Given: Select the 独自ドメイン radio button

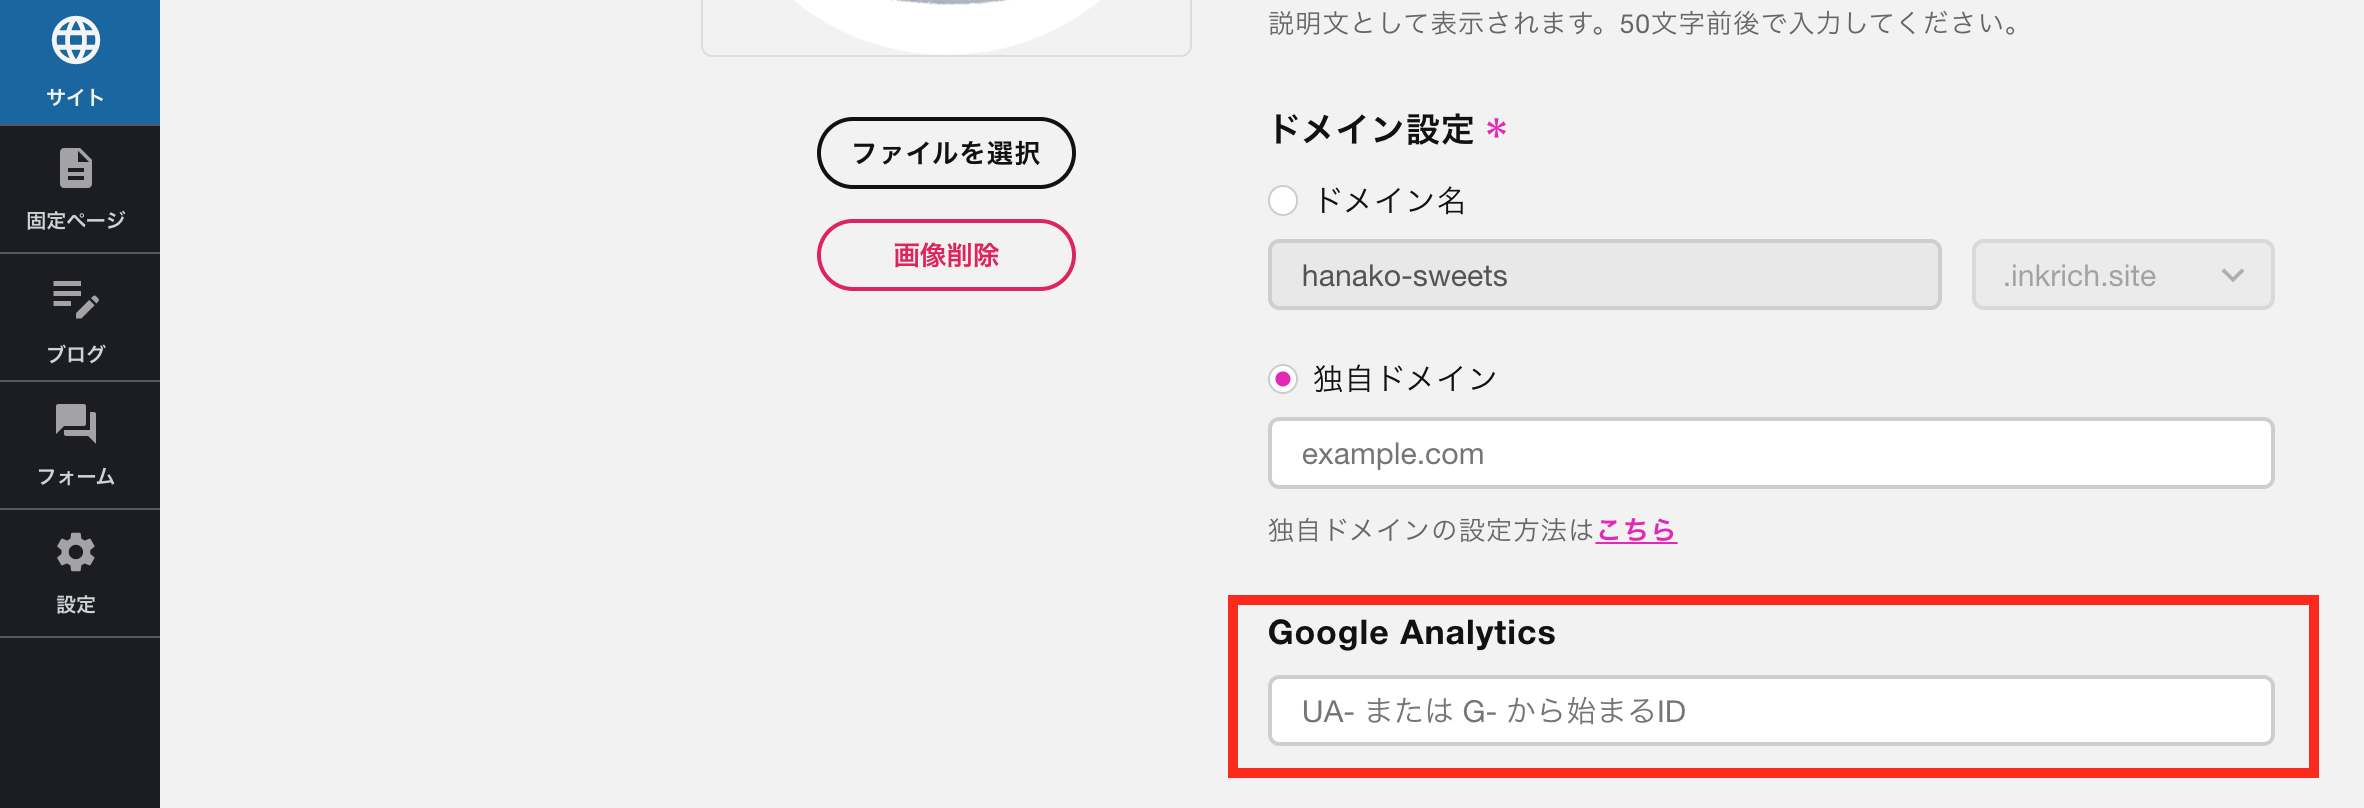Looking at the screenshot, I should pyautogui.click(x=1283, y=379).
